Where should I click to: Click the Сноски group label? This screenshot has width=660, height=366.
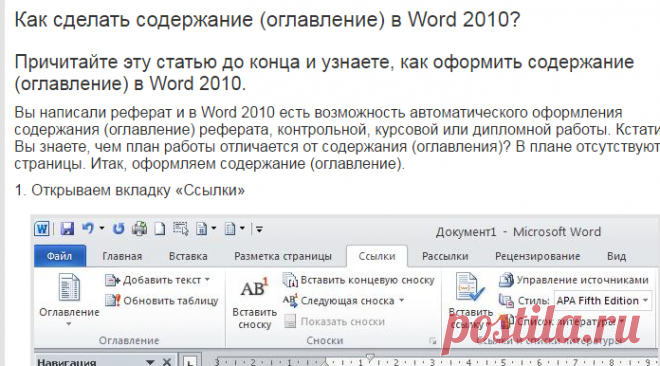click(325, 340)
